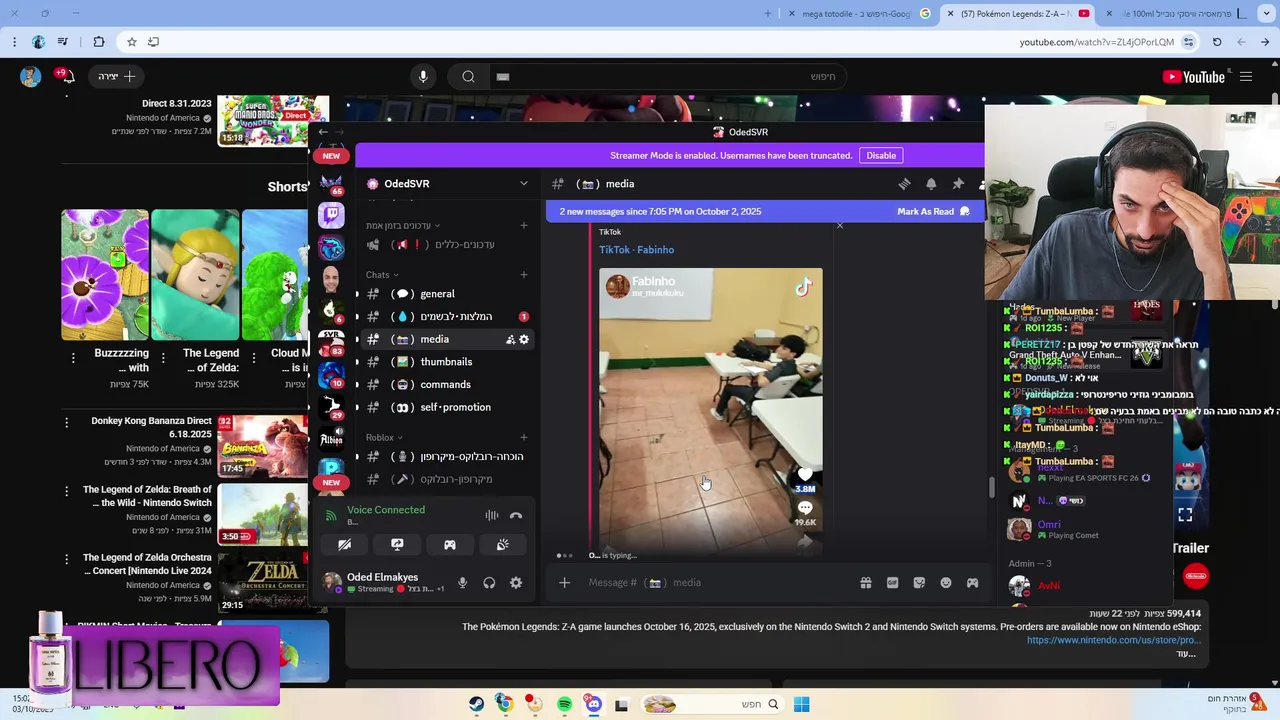This screenshot has height=720, width=1280.
Task: Bookmark page with star icon
Action: [x=131, y=42]
